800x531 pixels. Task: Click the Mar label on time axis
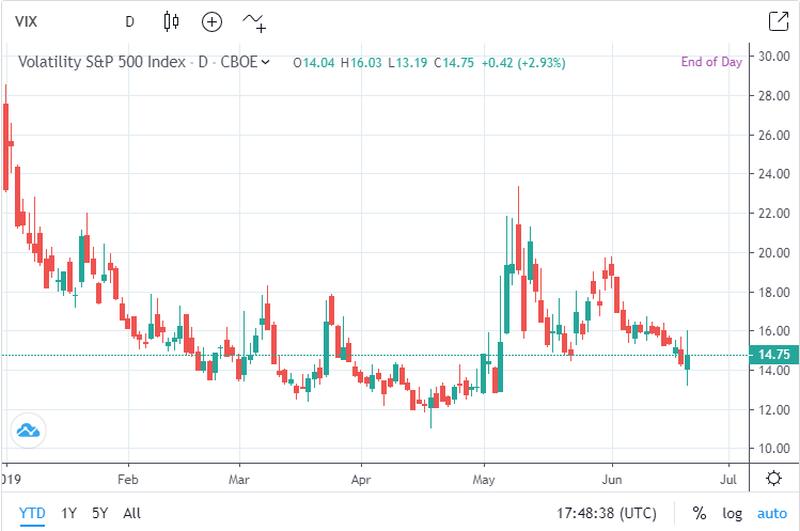239,479
